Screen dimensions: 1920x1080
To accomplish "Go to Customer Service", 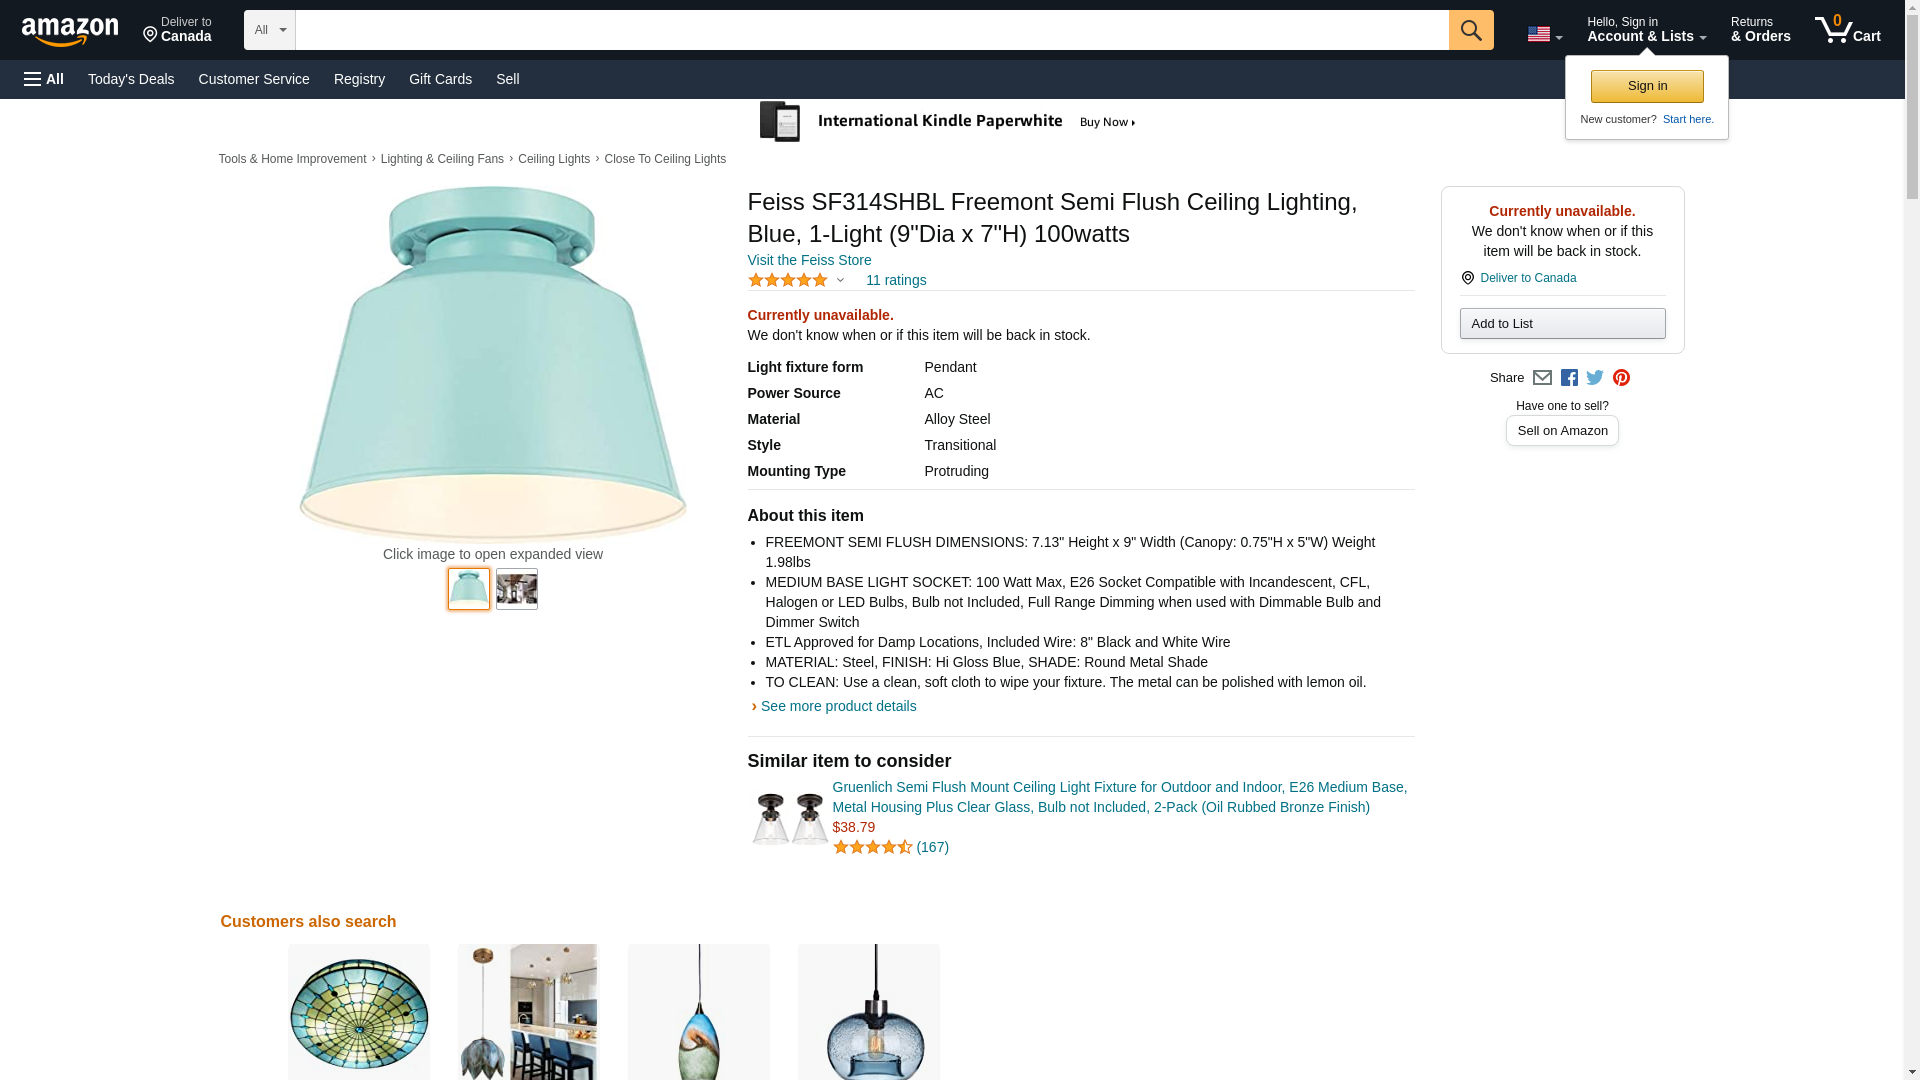I will click(254, 79).
